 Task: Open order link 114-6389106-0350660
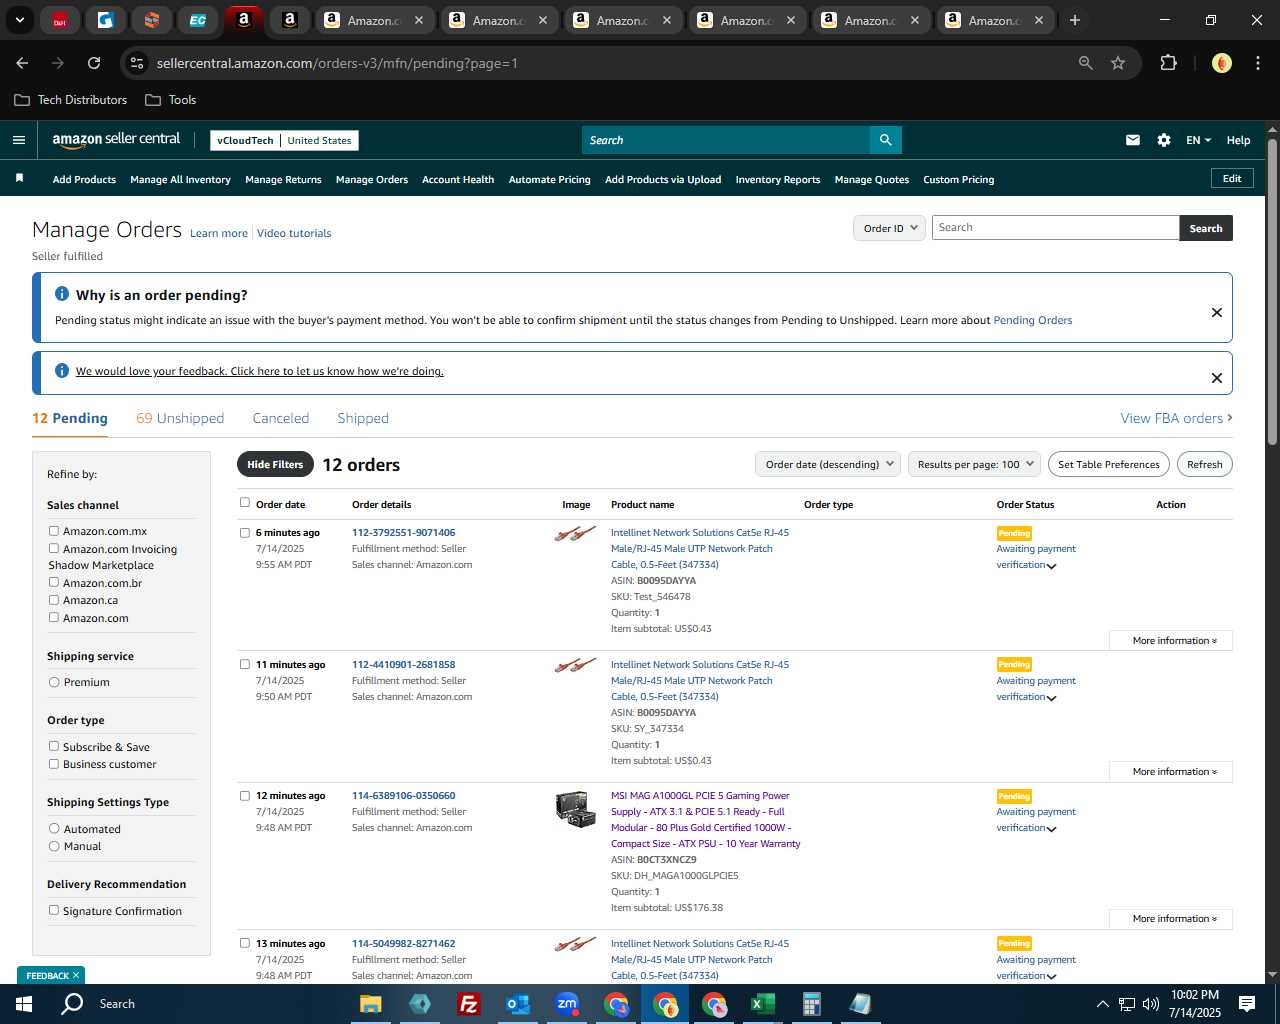point(403,796)
